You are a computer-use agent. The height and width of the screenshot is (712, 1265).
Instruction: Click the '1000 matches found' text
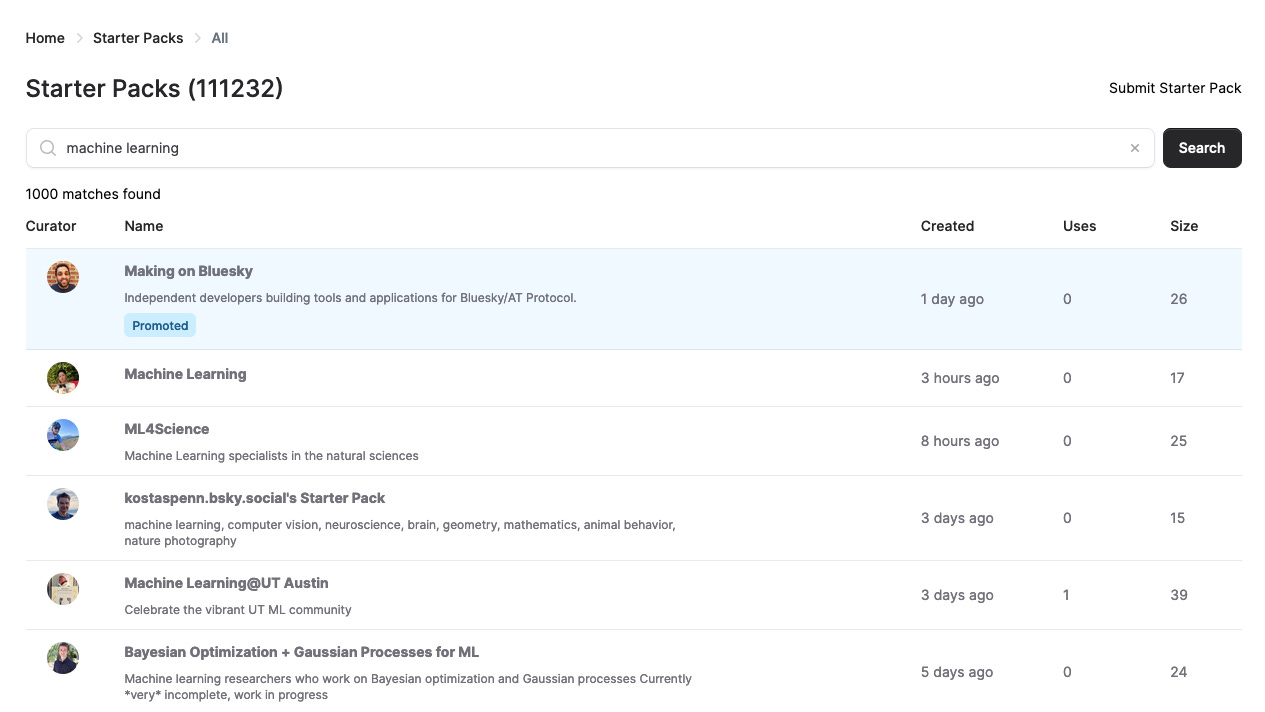(93, 194)
